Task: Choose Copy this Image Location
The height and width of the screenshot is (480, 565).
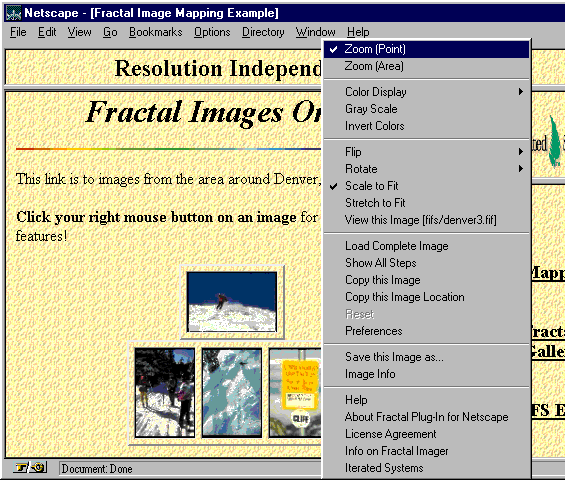Action: point(427,297)
